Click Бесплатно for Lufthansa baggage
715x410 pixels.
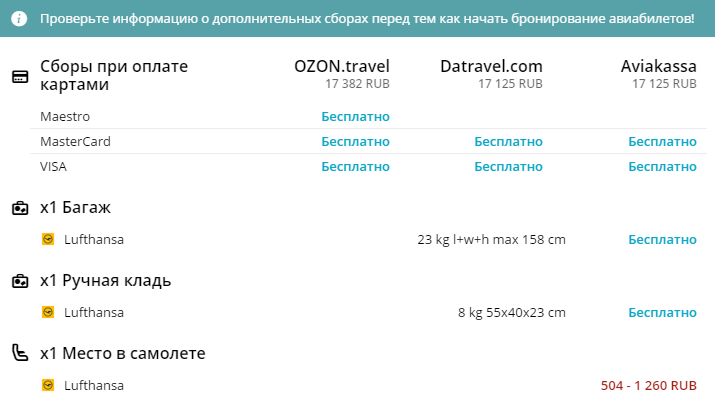pos(662,240)
